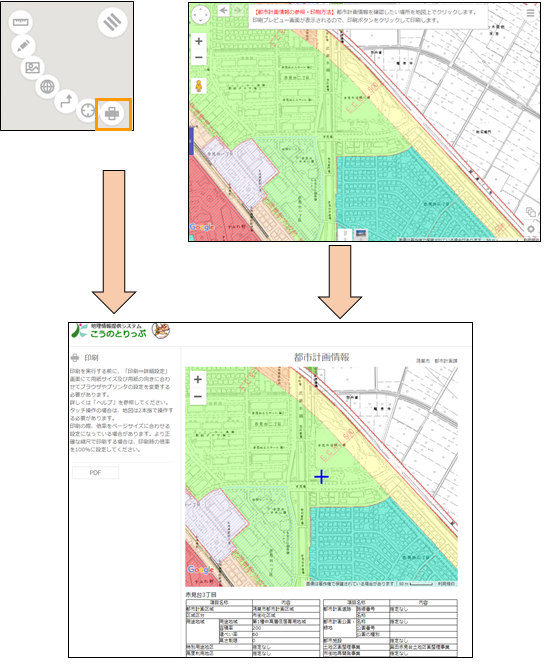This screenshot has width=550, height=665.
Task: Zoom in on the upper map
Action: 198,41
